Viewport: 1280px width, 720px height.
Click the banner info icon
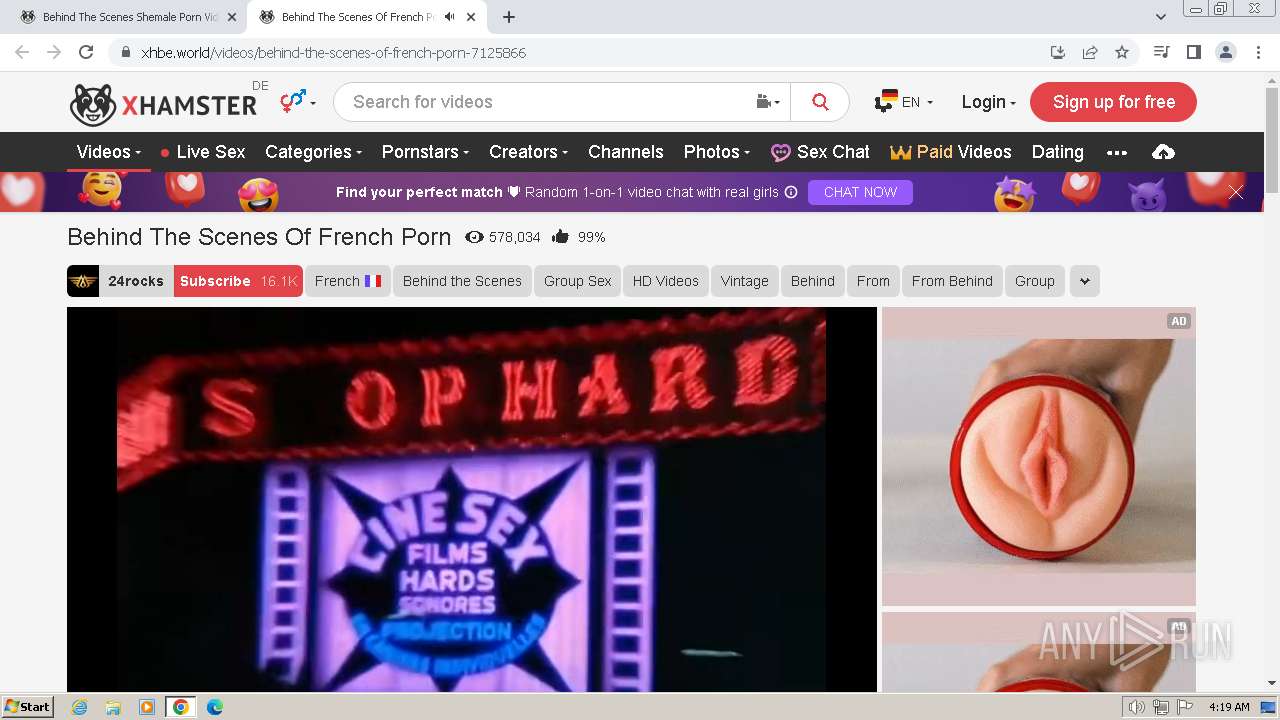791,192
